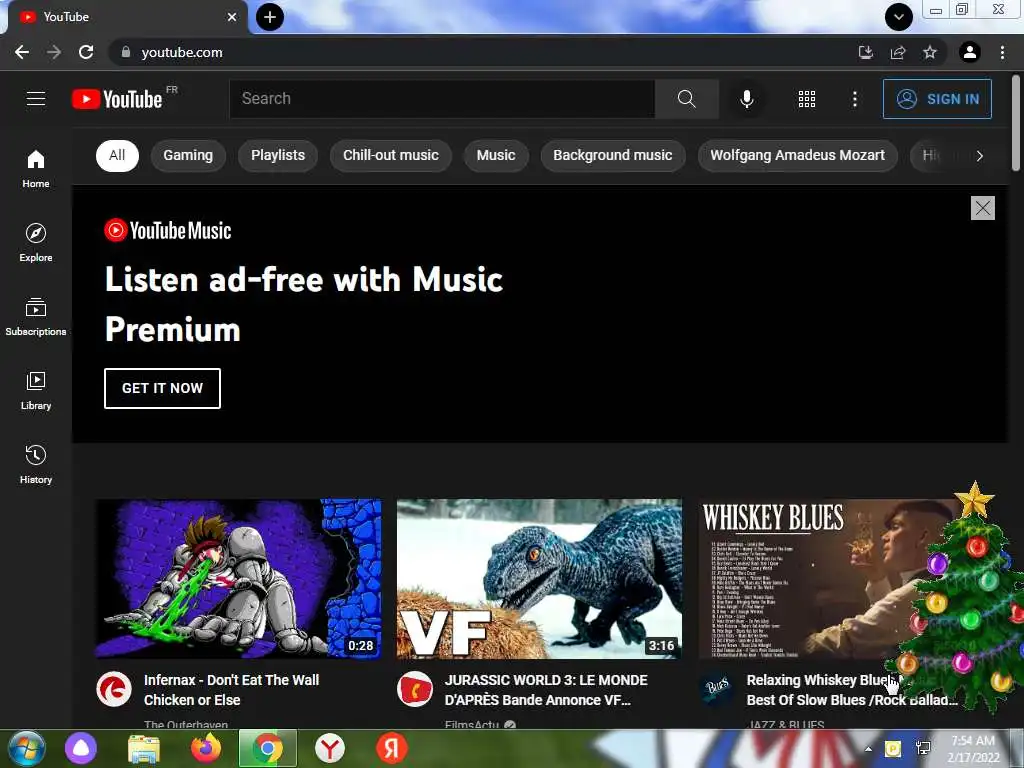
Task: Open YouTube settings three-dot menu
Action: click(x=855, y=99)
